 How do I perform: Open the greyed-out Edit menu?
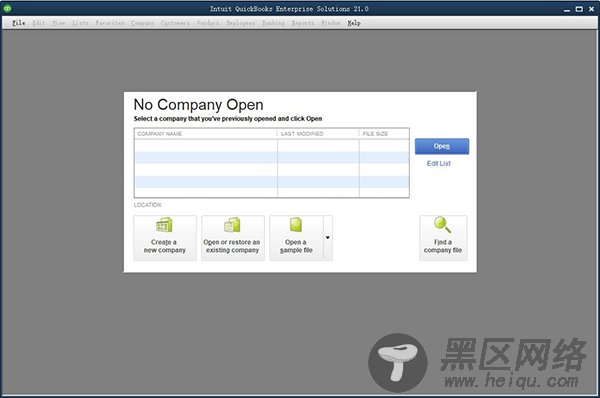(39, 23)
